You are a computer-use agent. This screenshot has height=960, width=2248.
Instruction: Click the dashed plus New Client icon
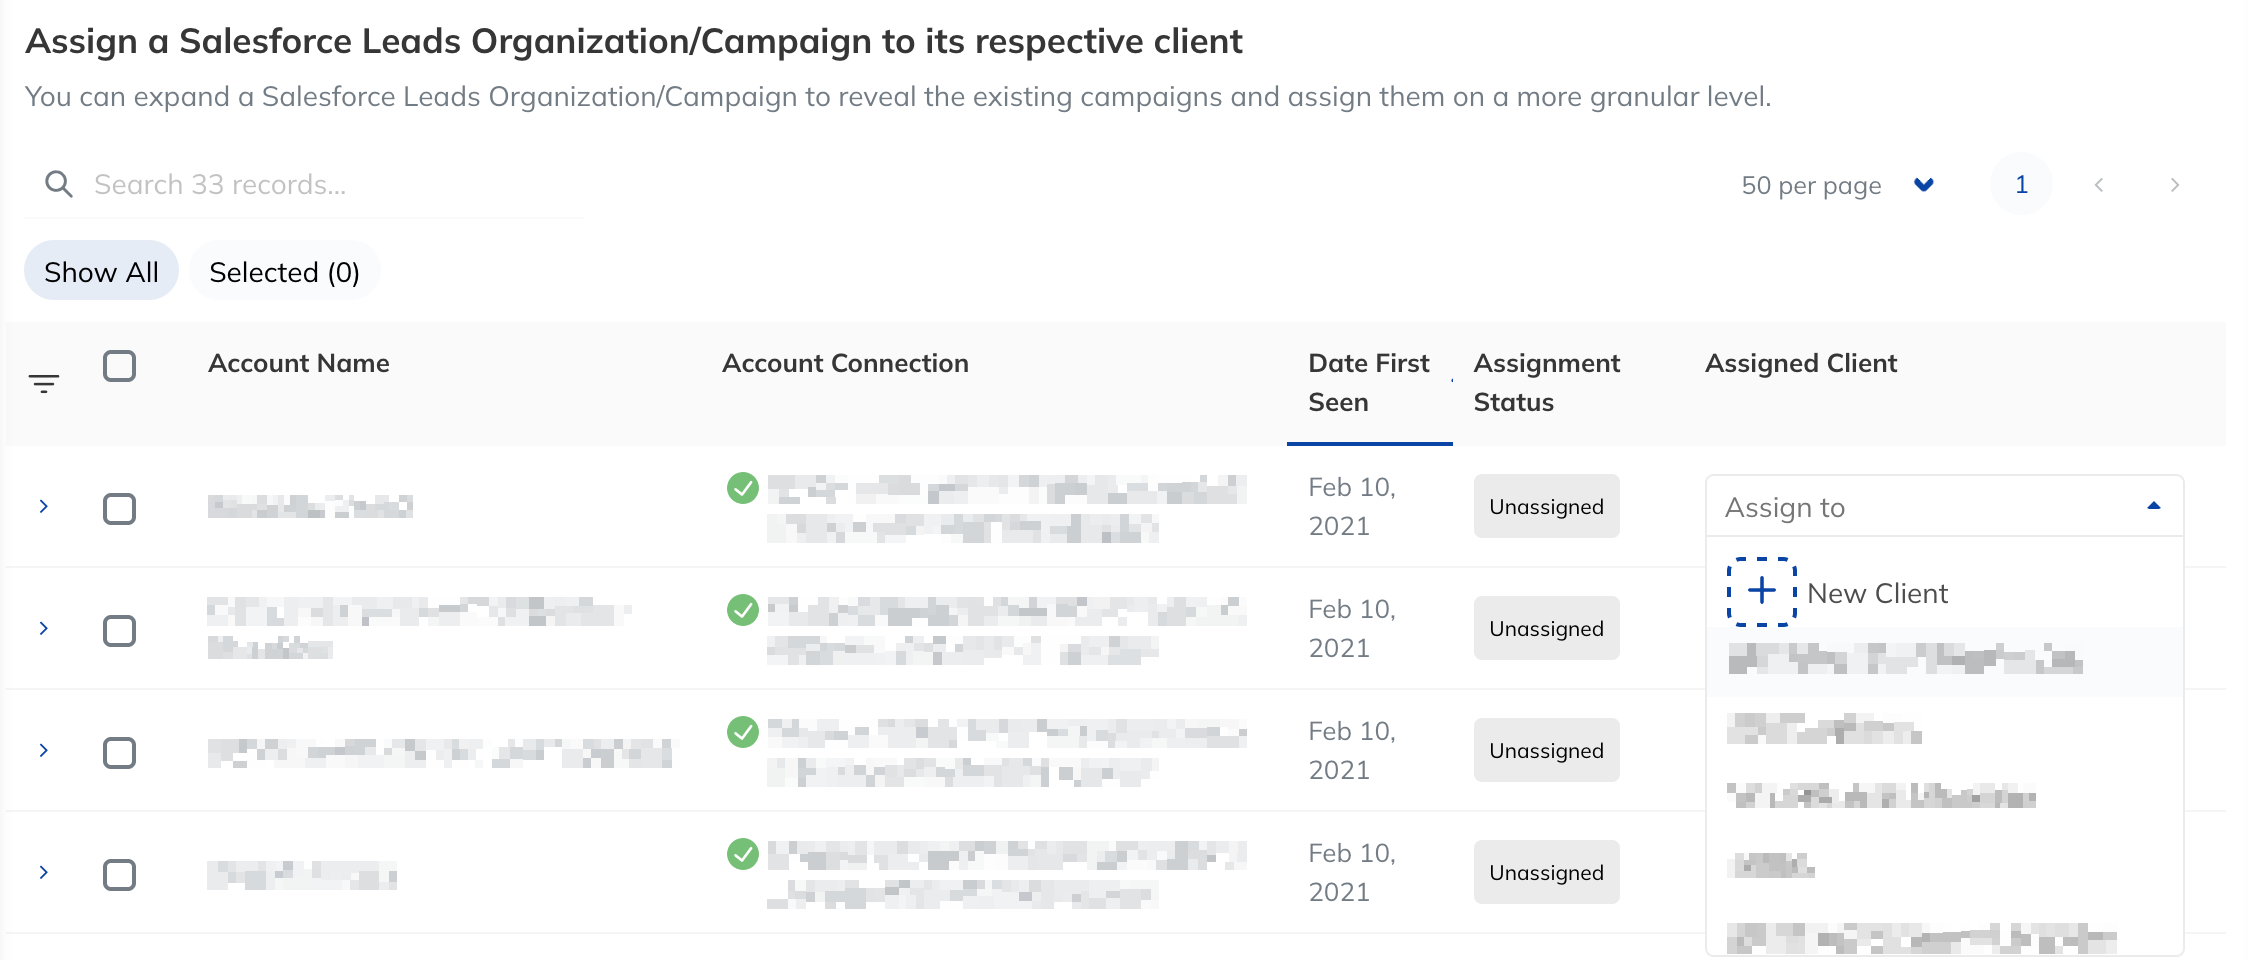click(x=1762, y=592)
